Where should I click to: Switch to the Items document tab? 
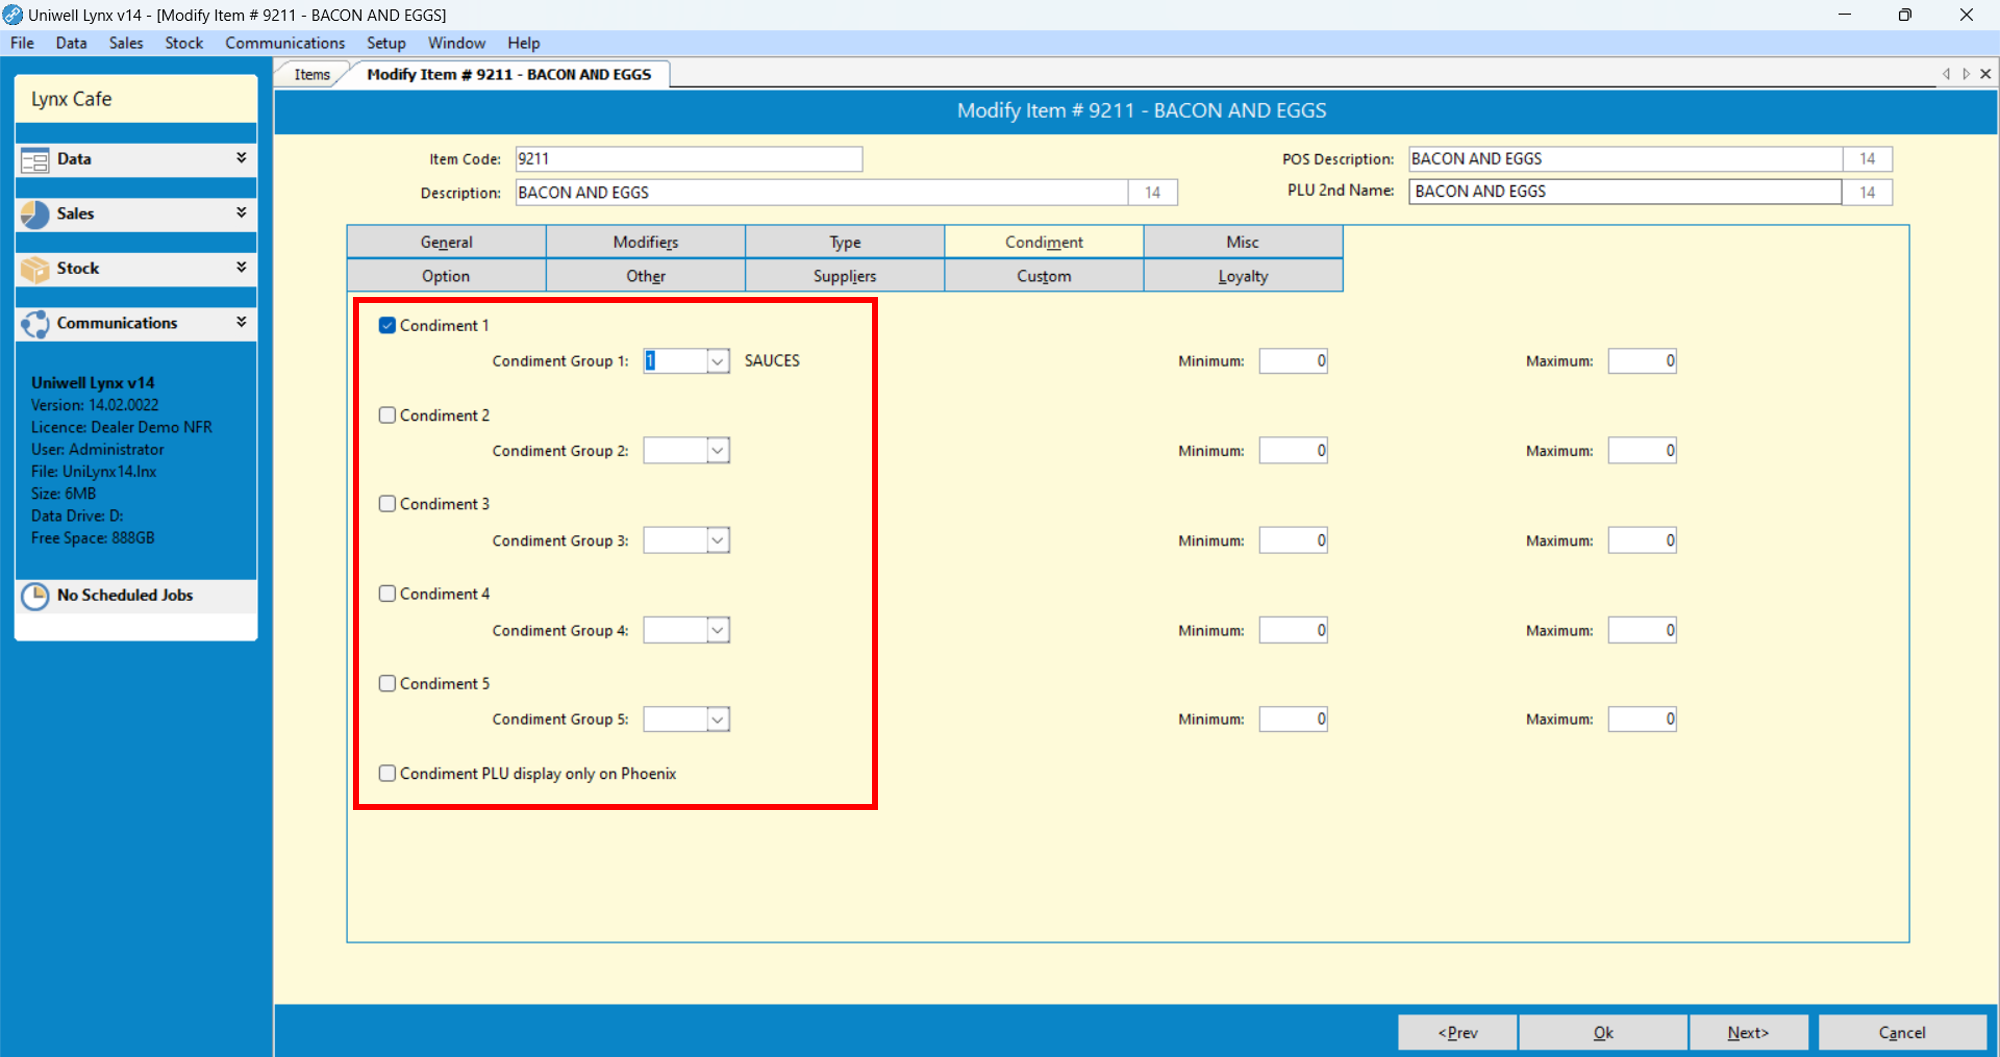[312, 75]
